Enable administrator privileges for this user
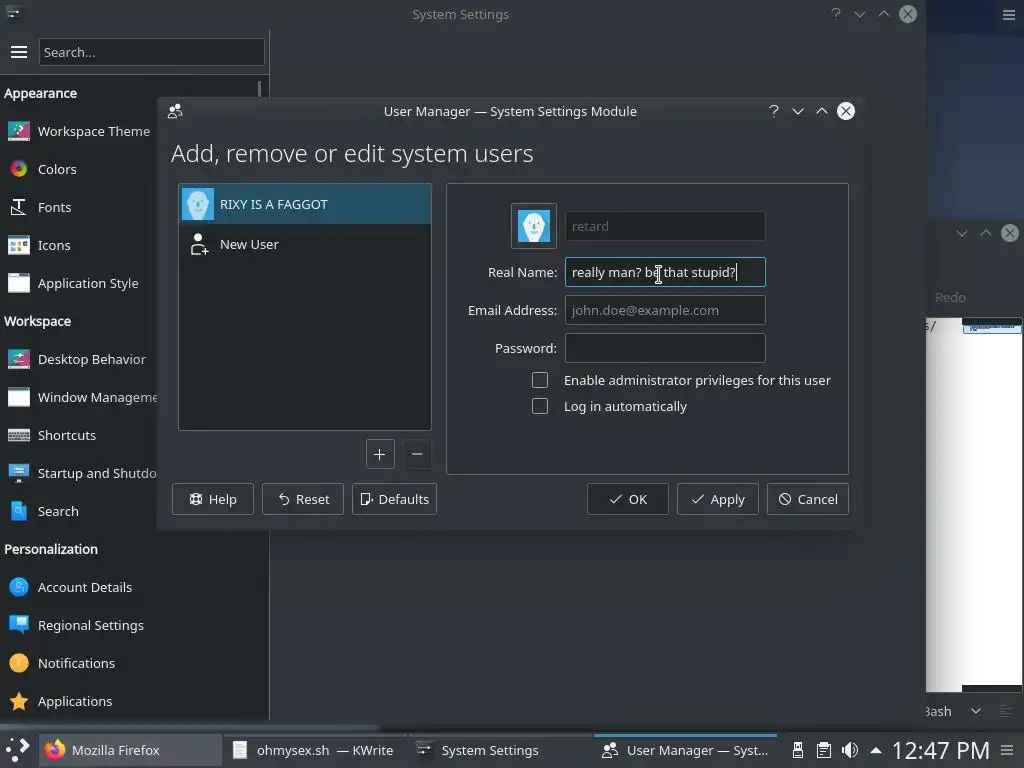The width and height of the screenshot is (1024, 768). click(540, 380)
